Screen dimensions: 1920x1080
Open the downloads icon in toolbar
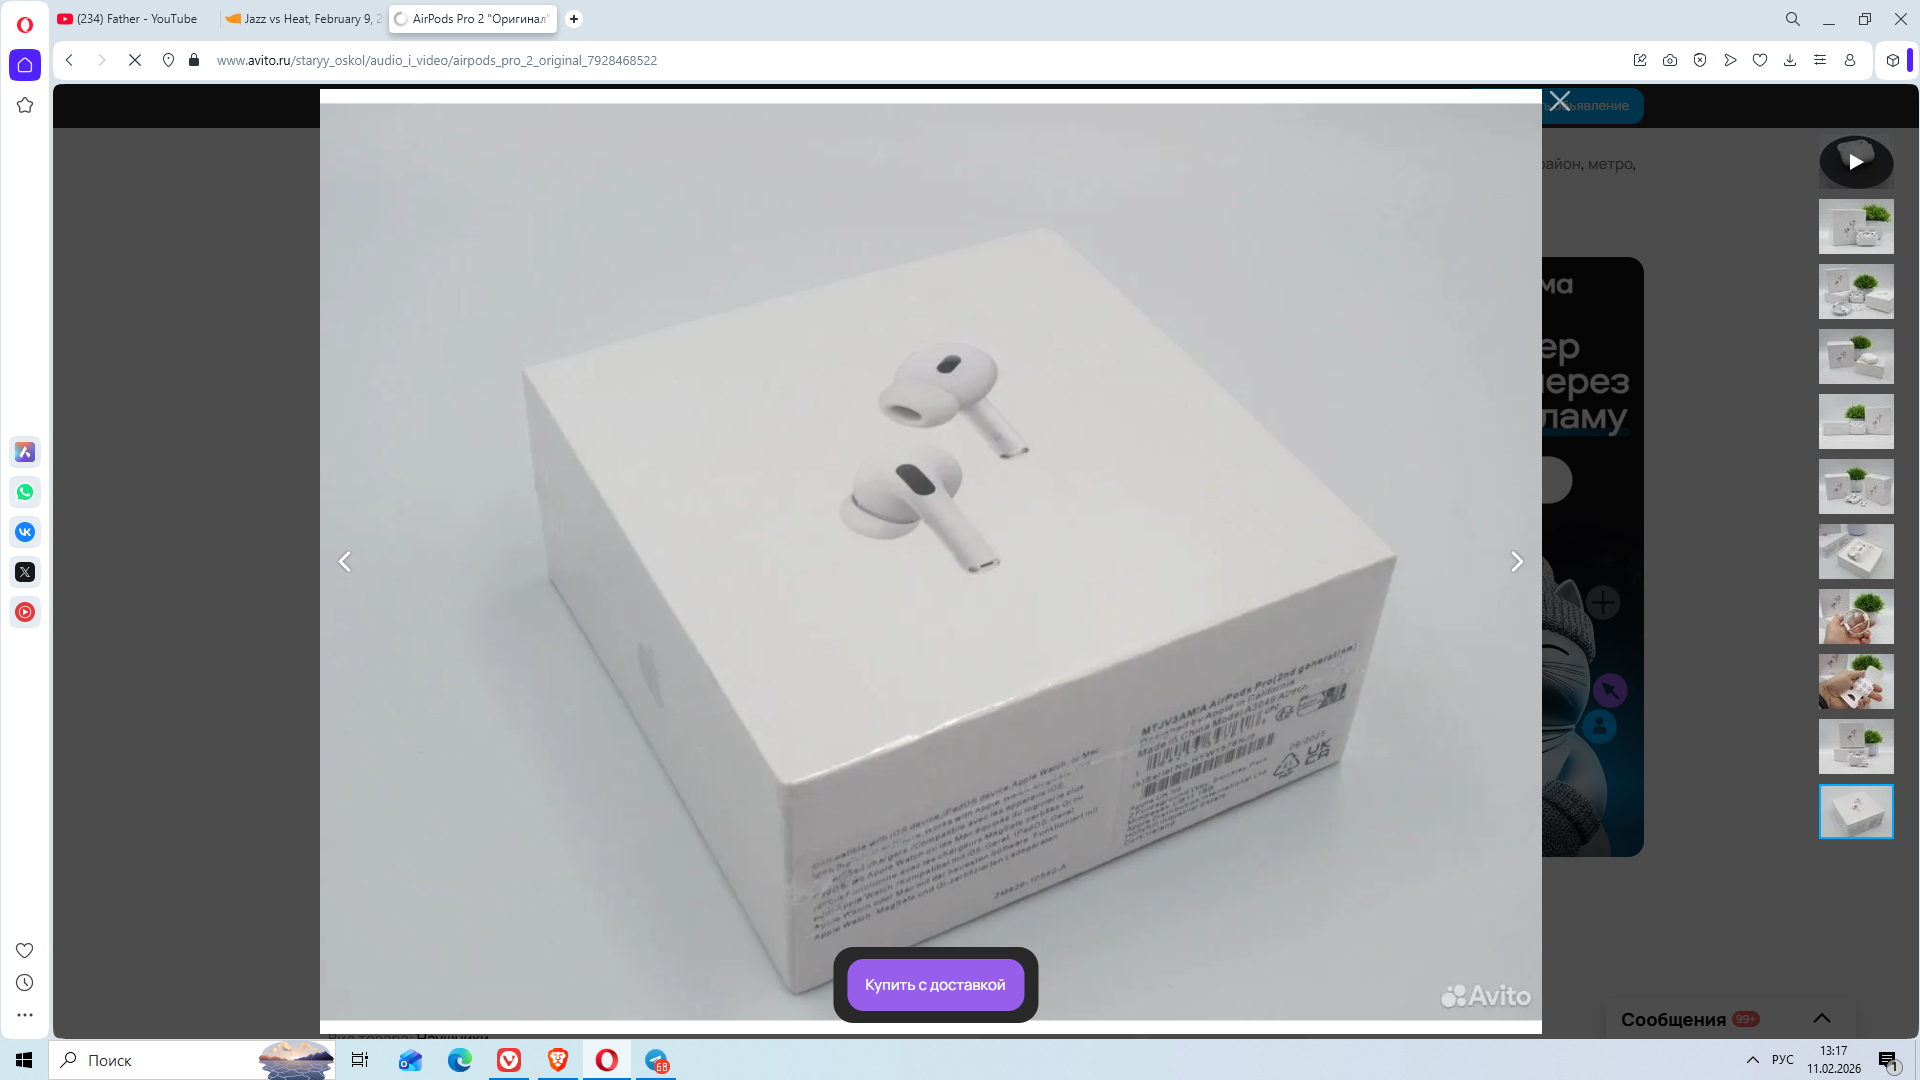pos(1790,60)
